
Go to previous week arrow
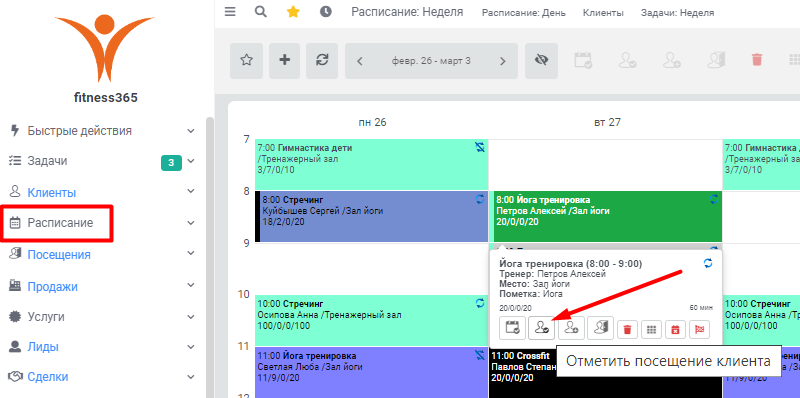click(x=360, y=61)
